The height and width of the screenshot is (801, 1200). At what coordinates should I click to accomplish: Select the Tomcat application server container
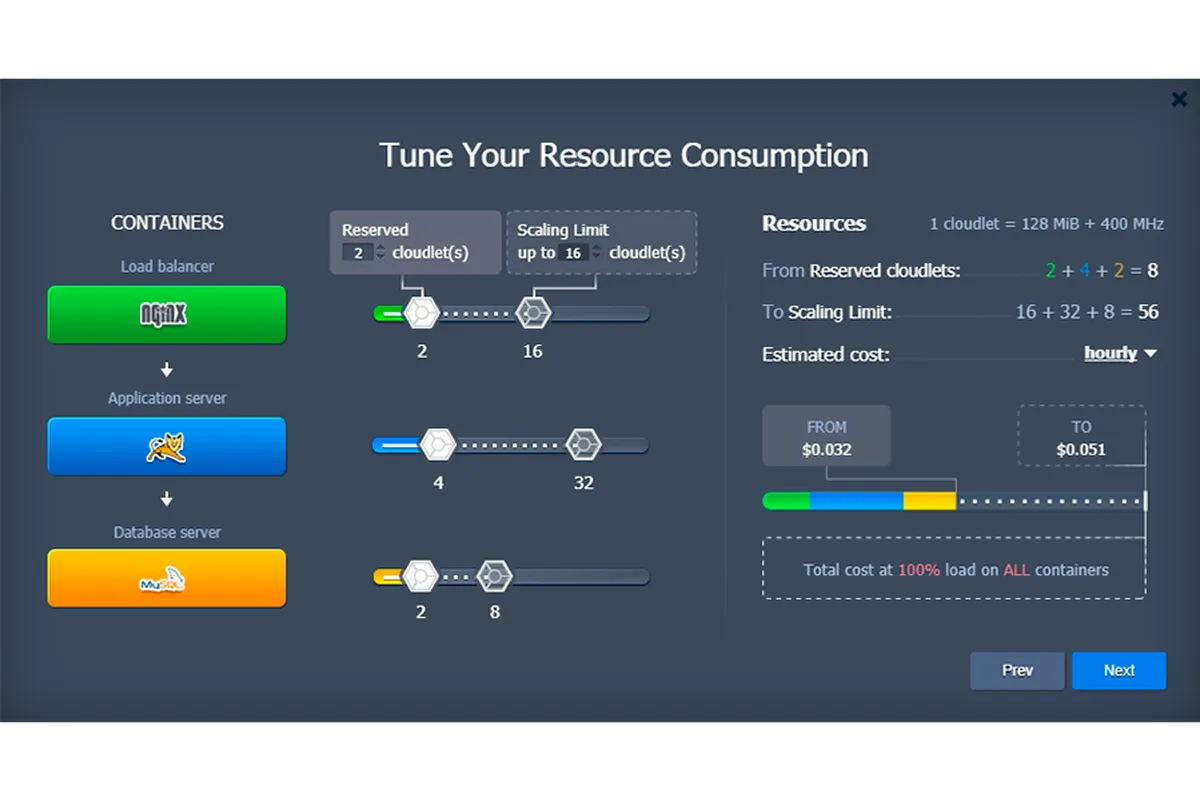(167, 446)
